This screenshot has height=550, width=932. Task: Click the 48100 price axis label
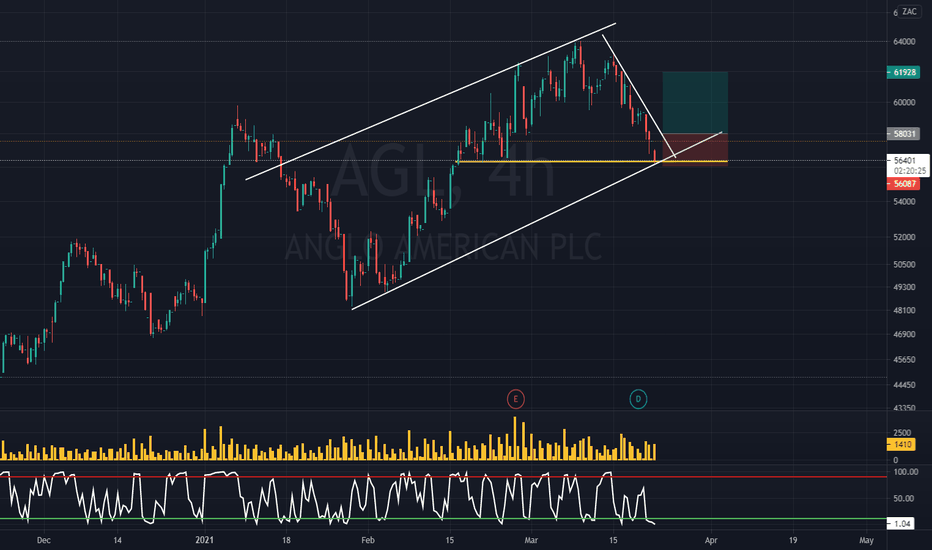(904, 310)
